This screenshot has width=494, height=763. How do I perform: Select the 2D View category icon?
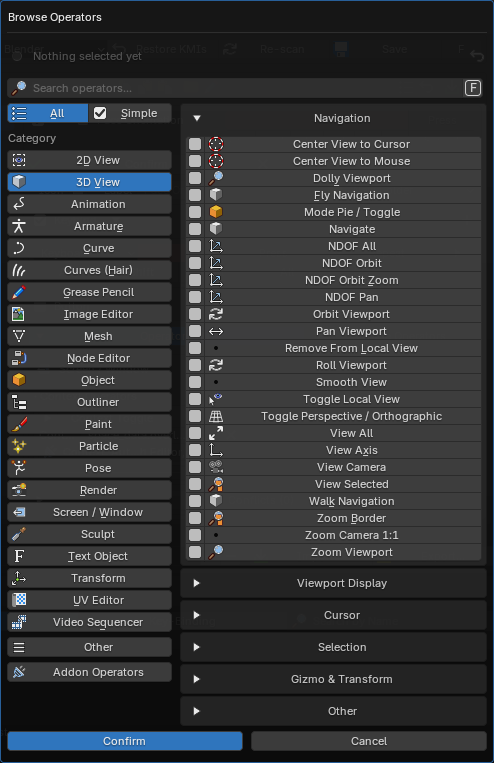[19, 160]
